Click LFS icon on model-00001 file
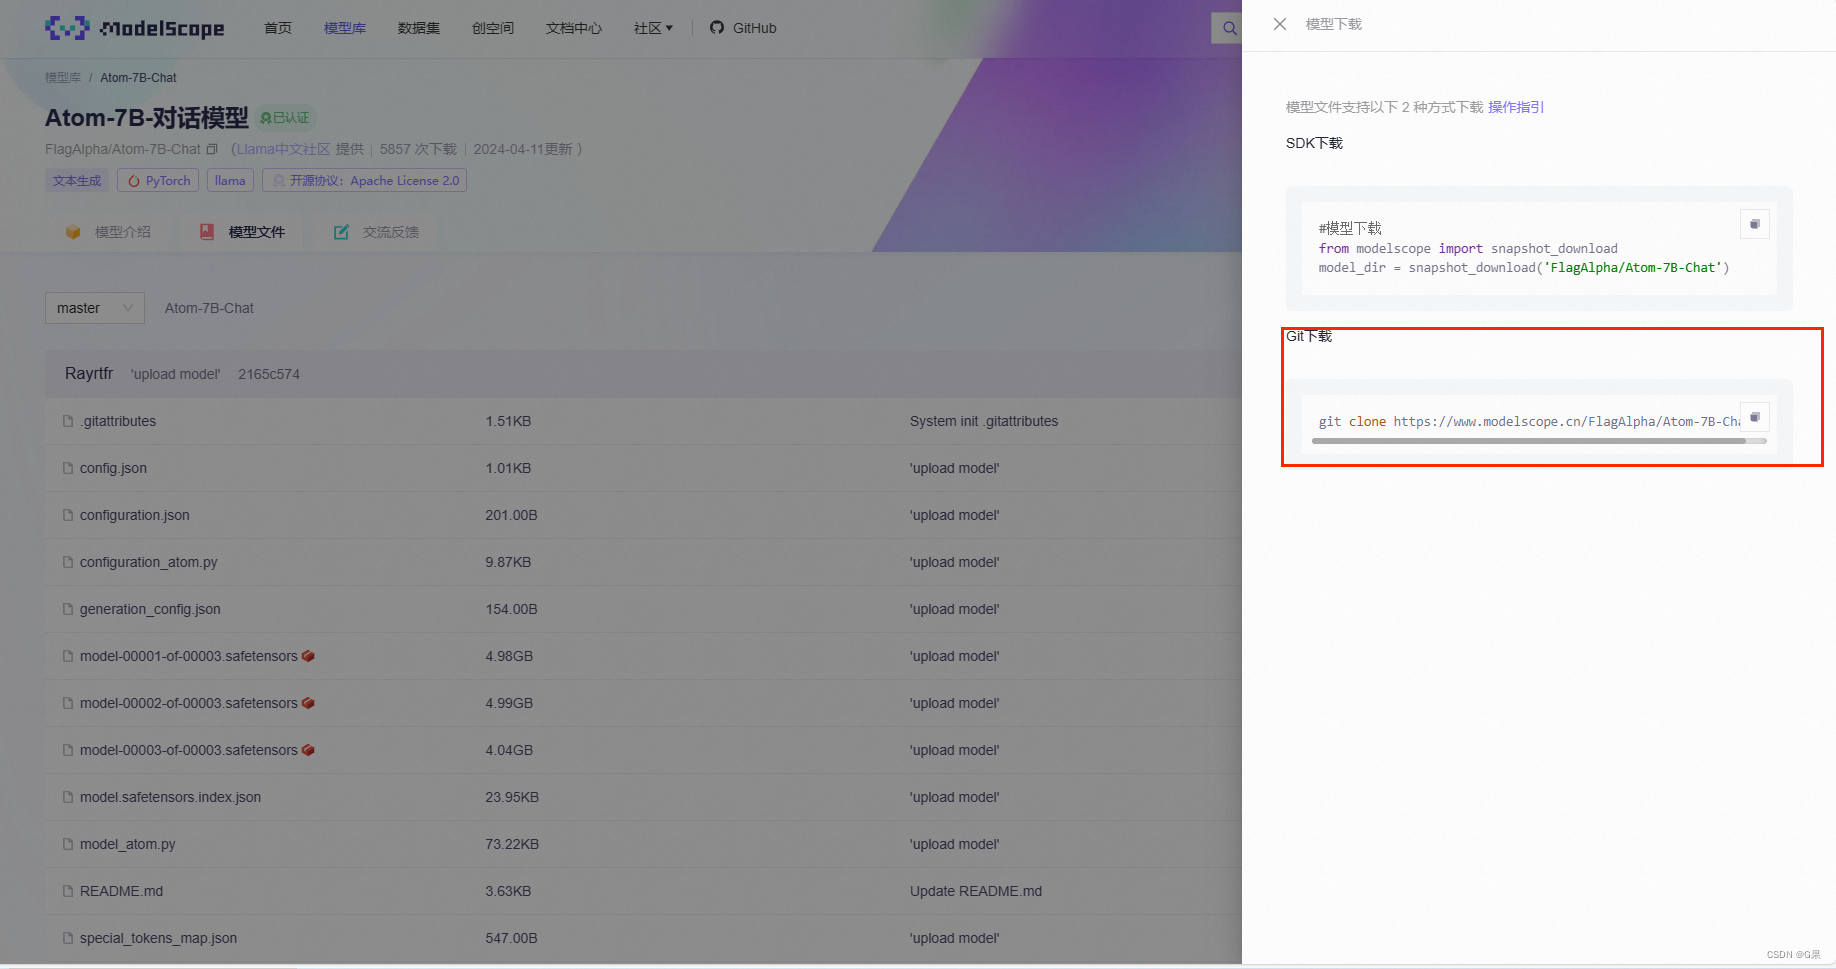Image resolution: width=1836 pixels, height=969 pixels. click(308, 656)
